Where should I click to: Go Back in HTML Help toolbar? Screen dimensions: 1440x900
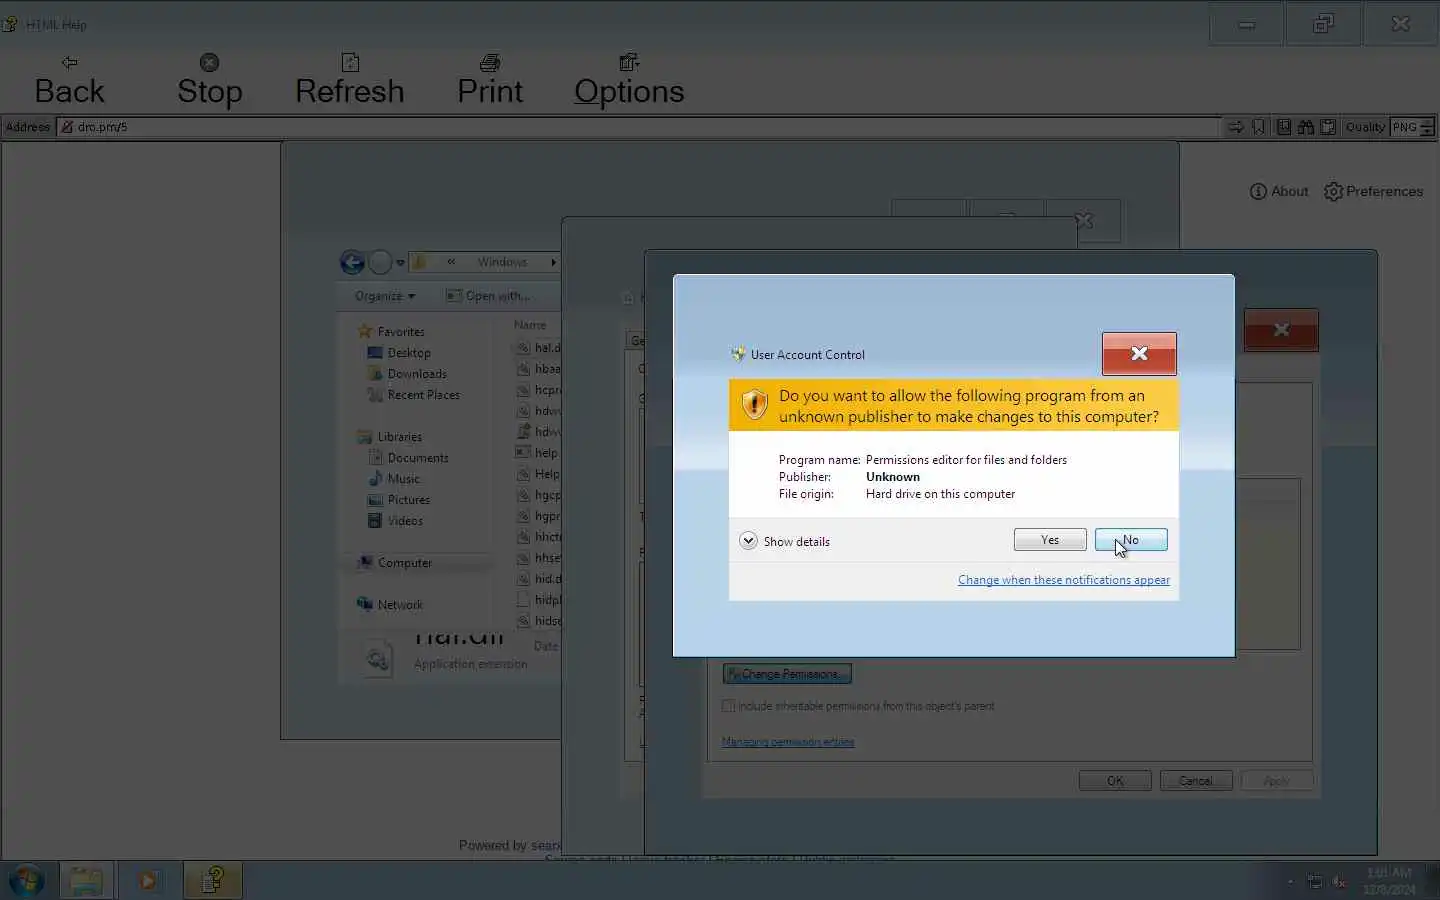coord(69,81)
